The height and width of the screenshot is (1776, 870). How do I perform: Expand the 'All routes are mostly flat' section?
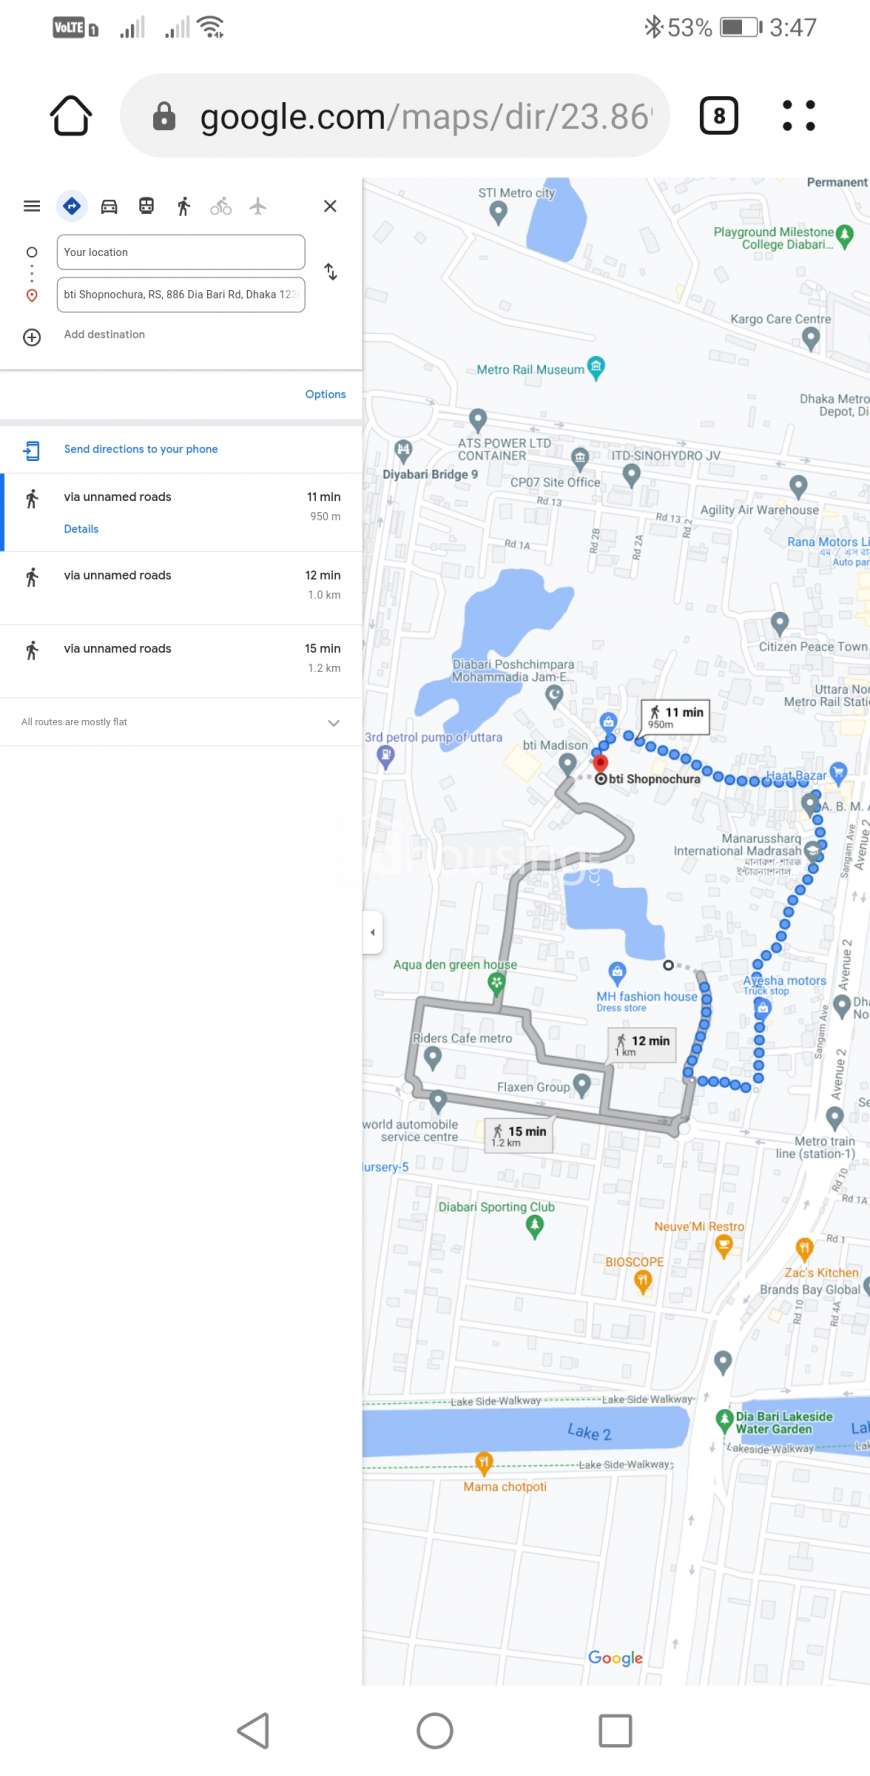[334, 723]
